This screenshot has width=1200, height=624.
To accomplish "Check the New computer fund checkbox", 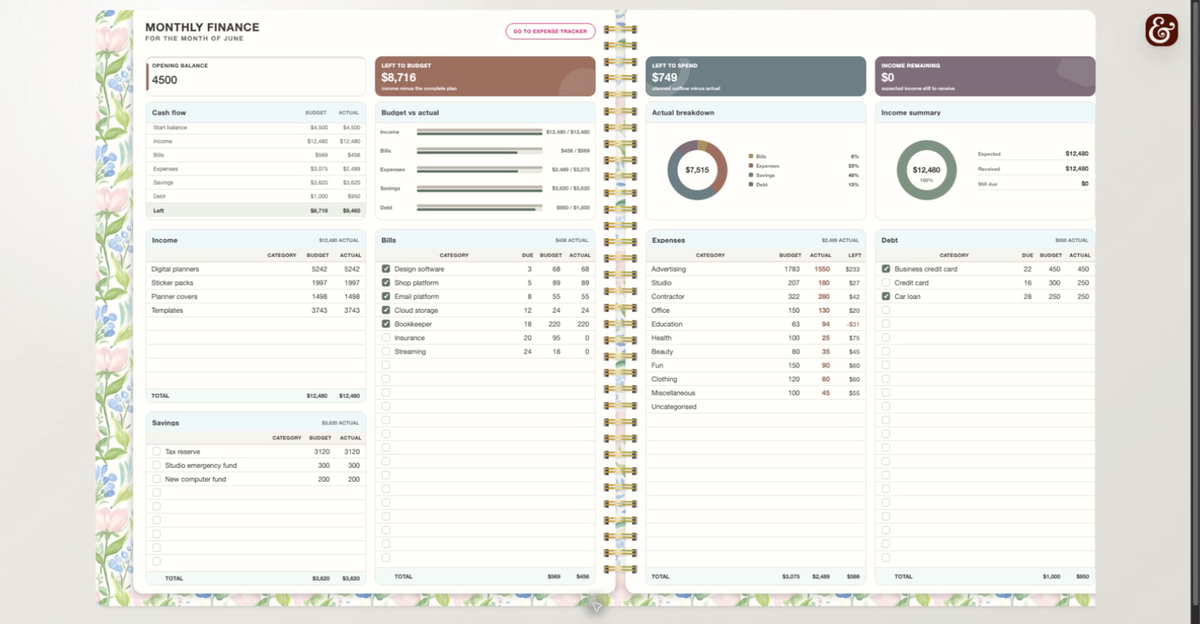I will [x=156, y=479].
